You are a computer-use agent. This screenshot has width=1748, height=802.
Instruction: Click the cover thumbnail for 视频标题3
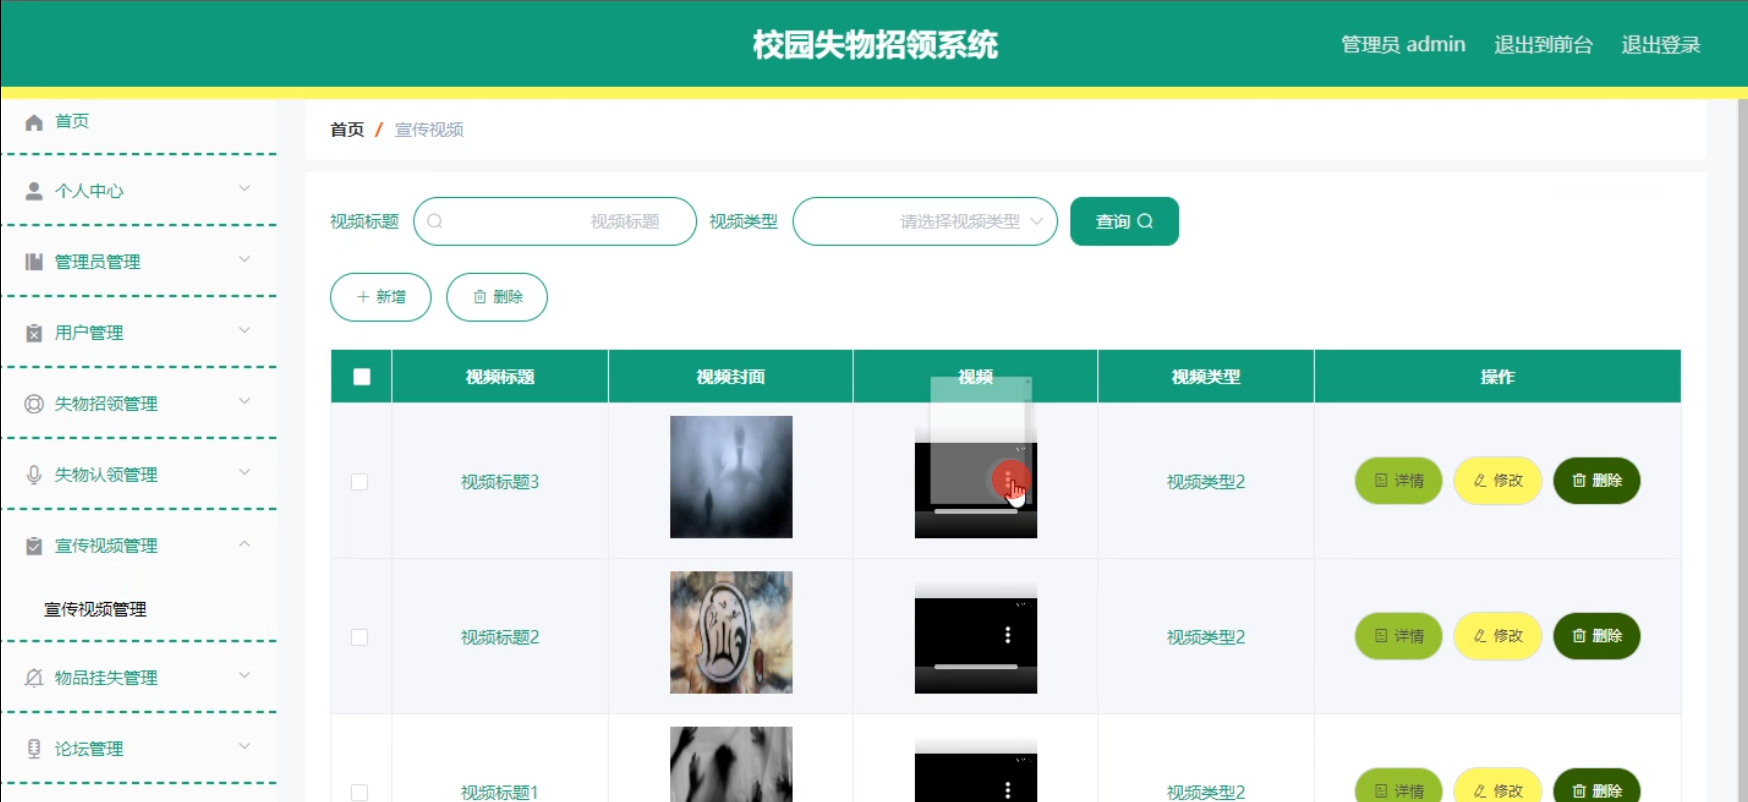point(731,477)
